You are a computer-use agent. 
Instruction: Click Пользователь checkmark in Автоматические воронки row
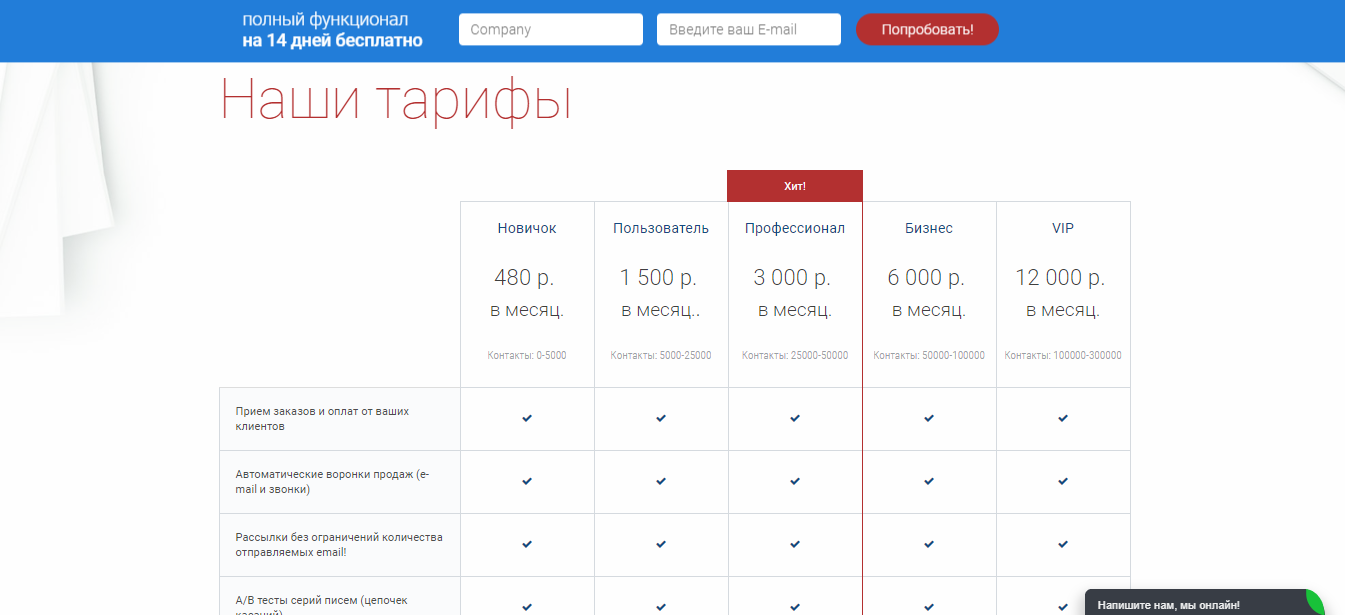point(661,481)
